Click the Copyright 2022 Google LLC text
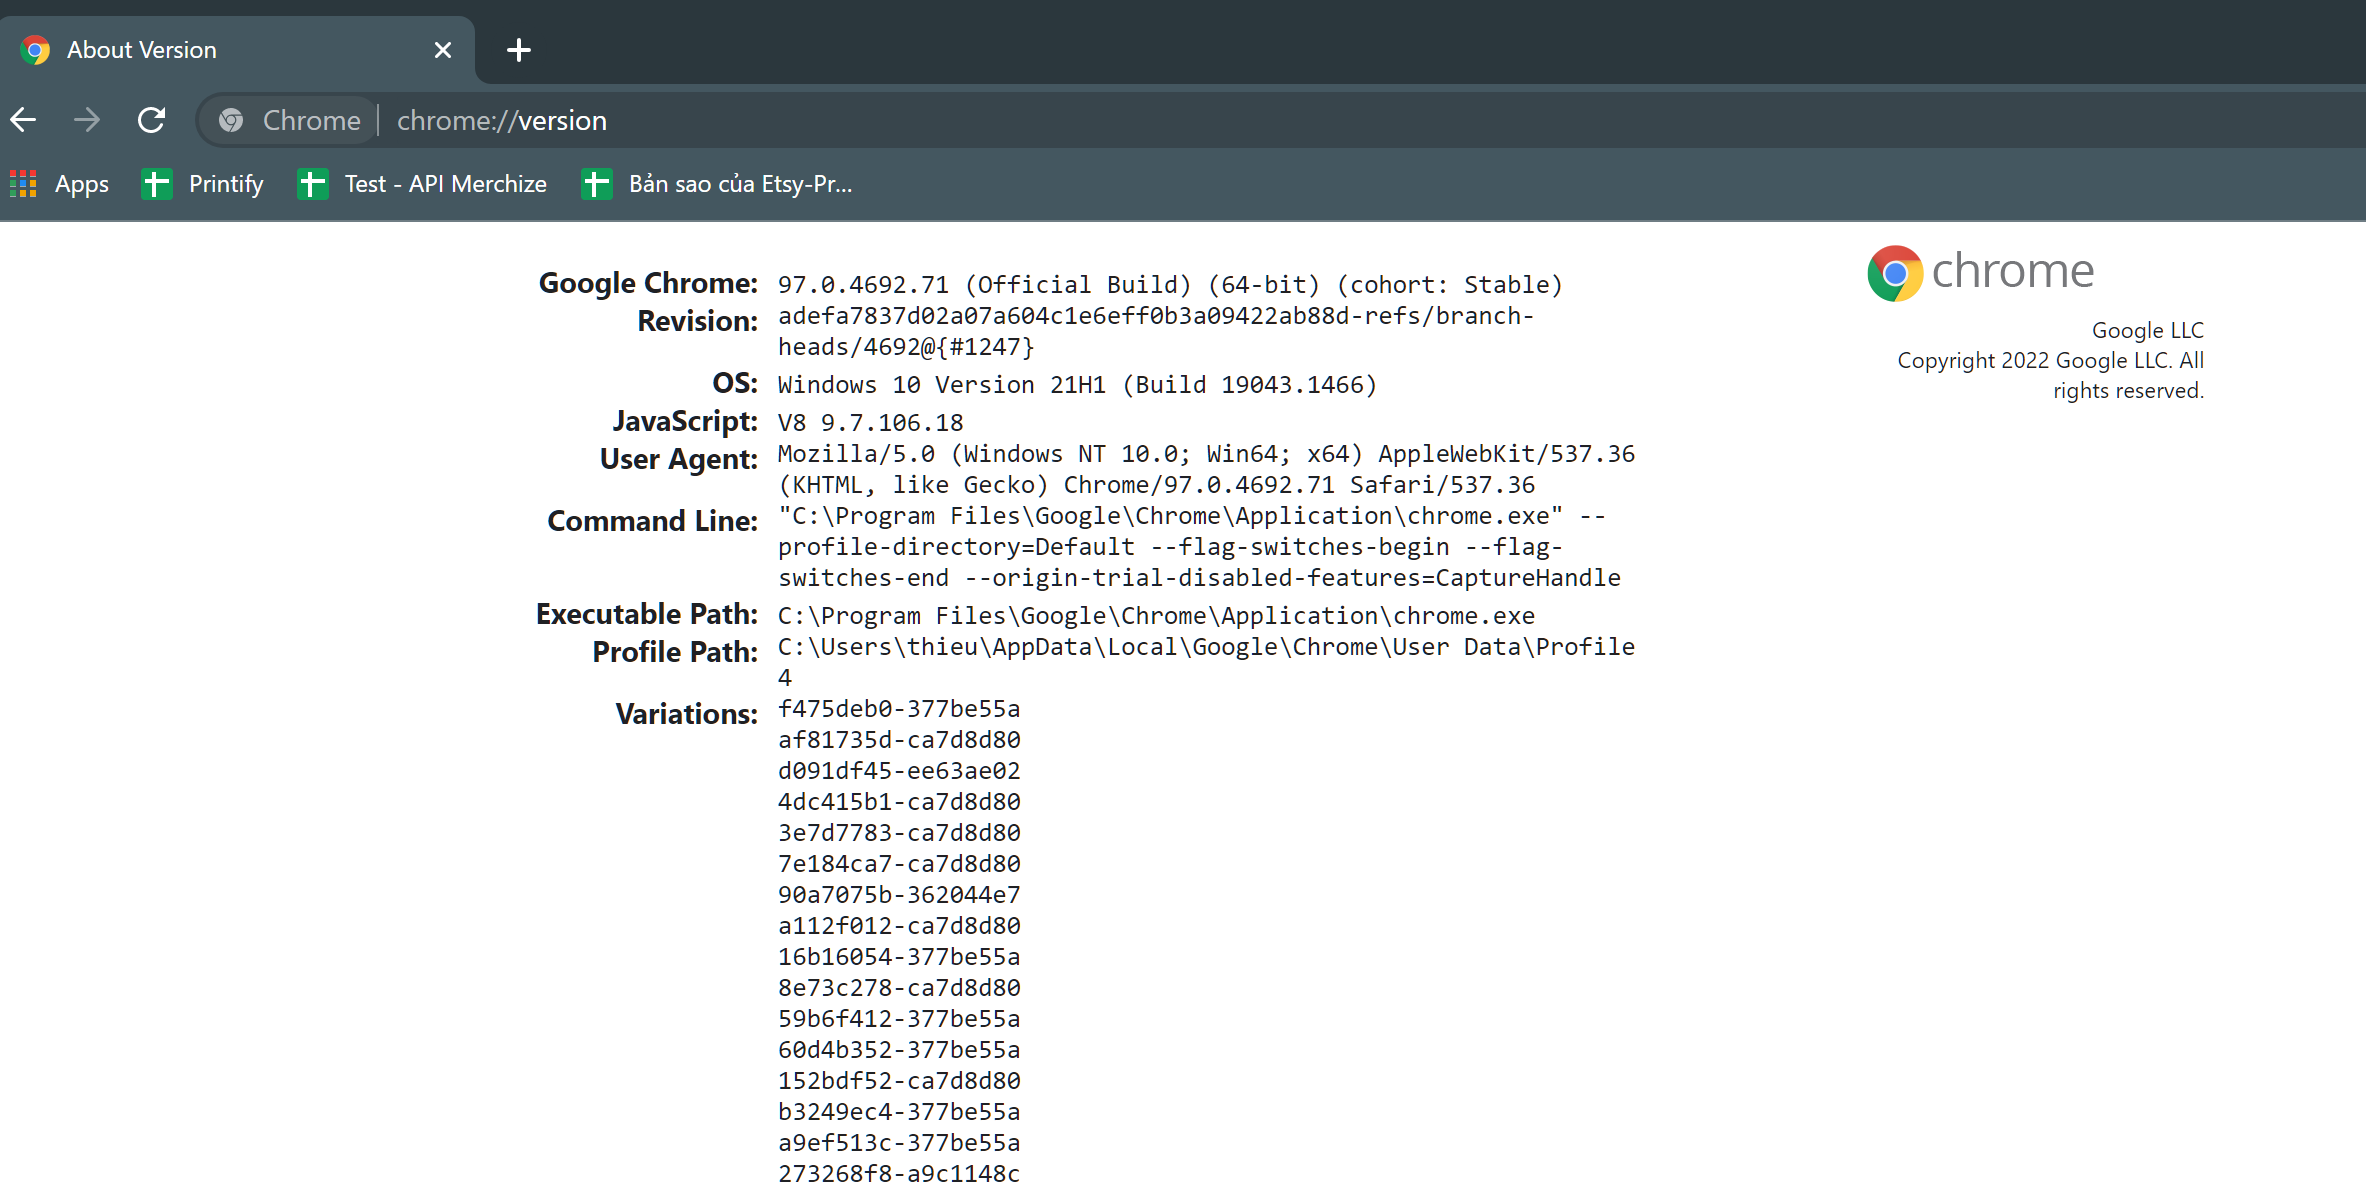The width and height of the screenshot is (2366, 1185). tap(2051, 375)
